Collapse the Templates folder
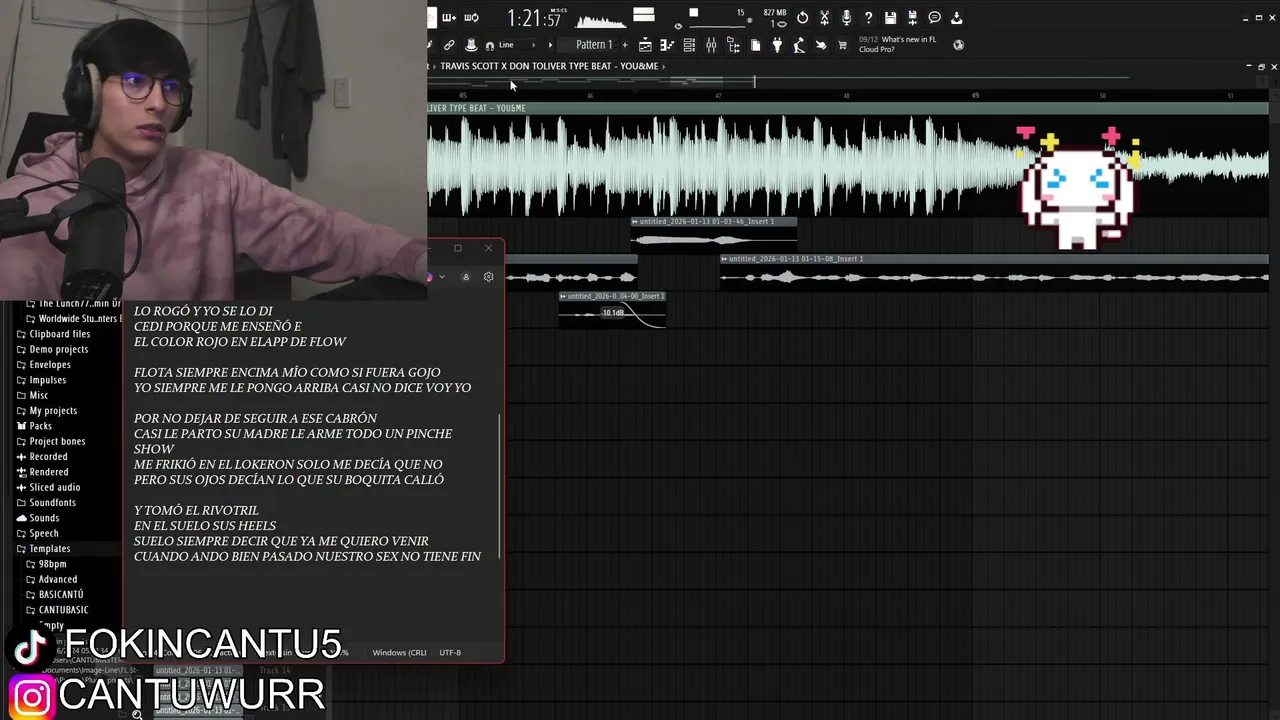Image resolution: width=1280 pixels, height=720 pixels. pyautogui.click(x=48, y=549)
